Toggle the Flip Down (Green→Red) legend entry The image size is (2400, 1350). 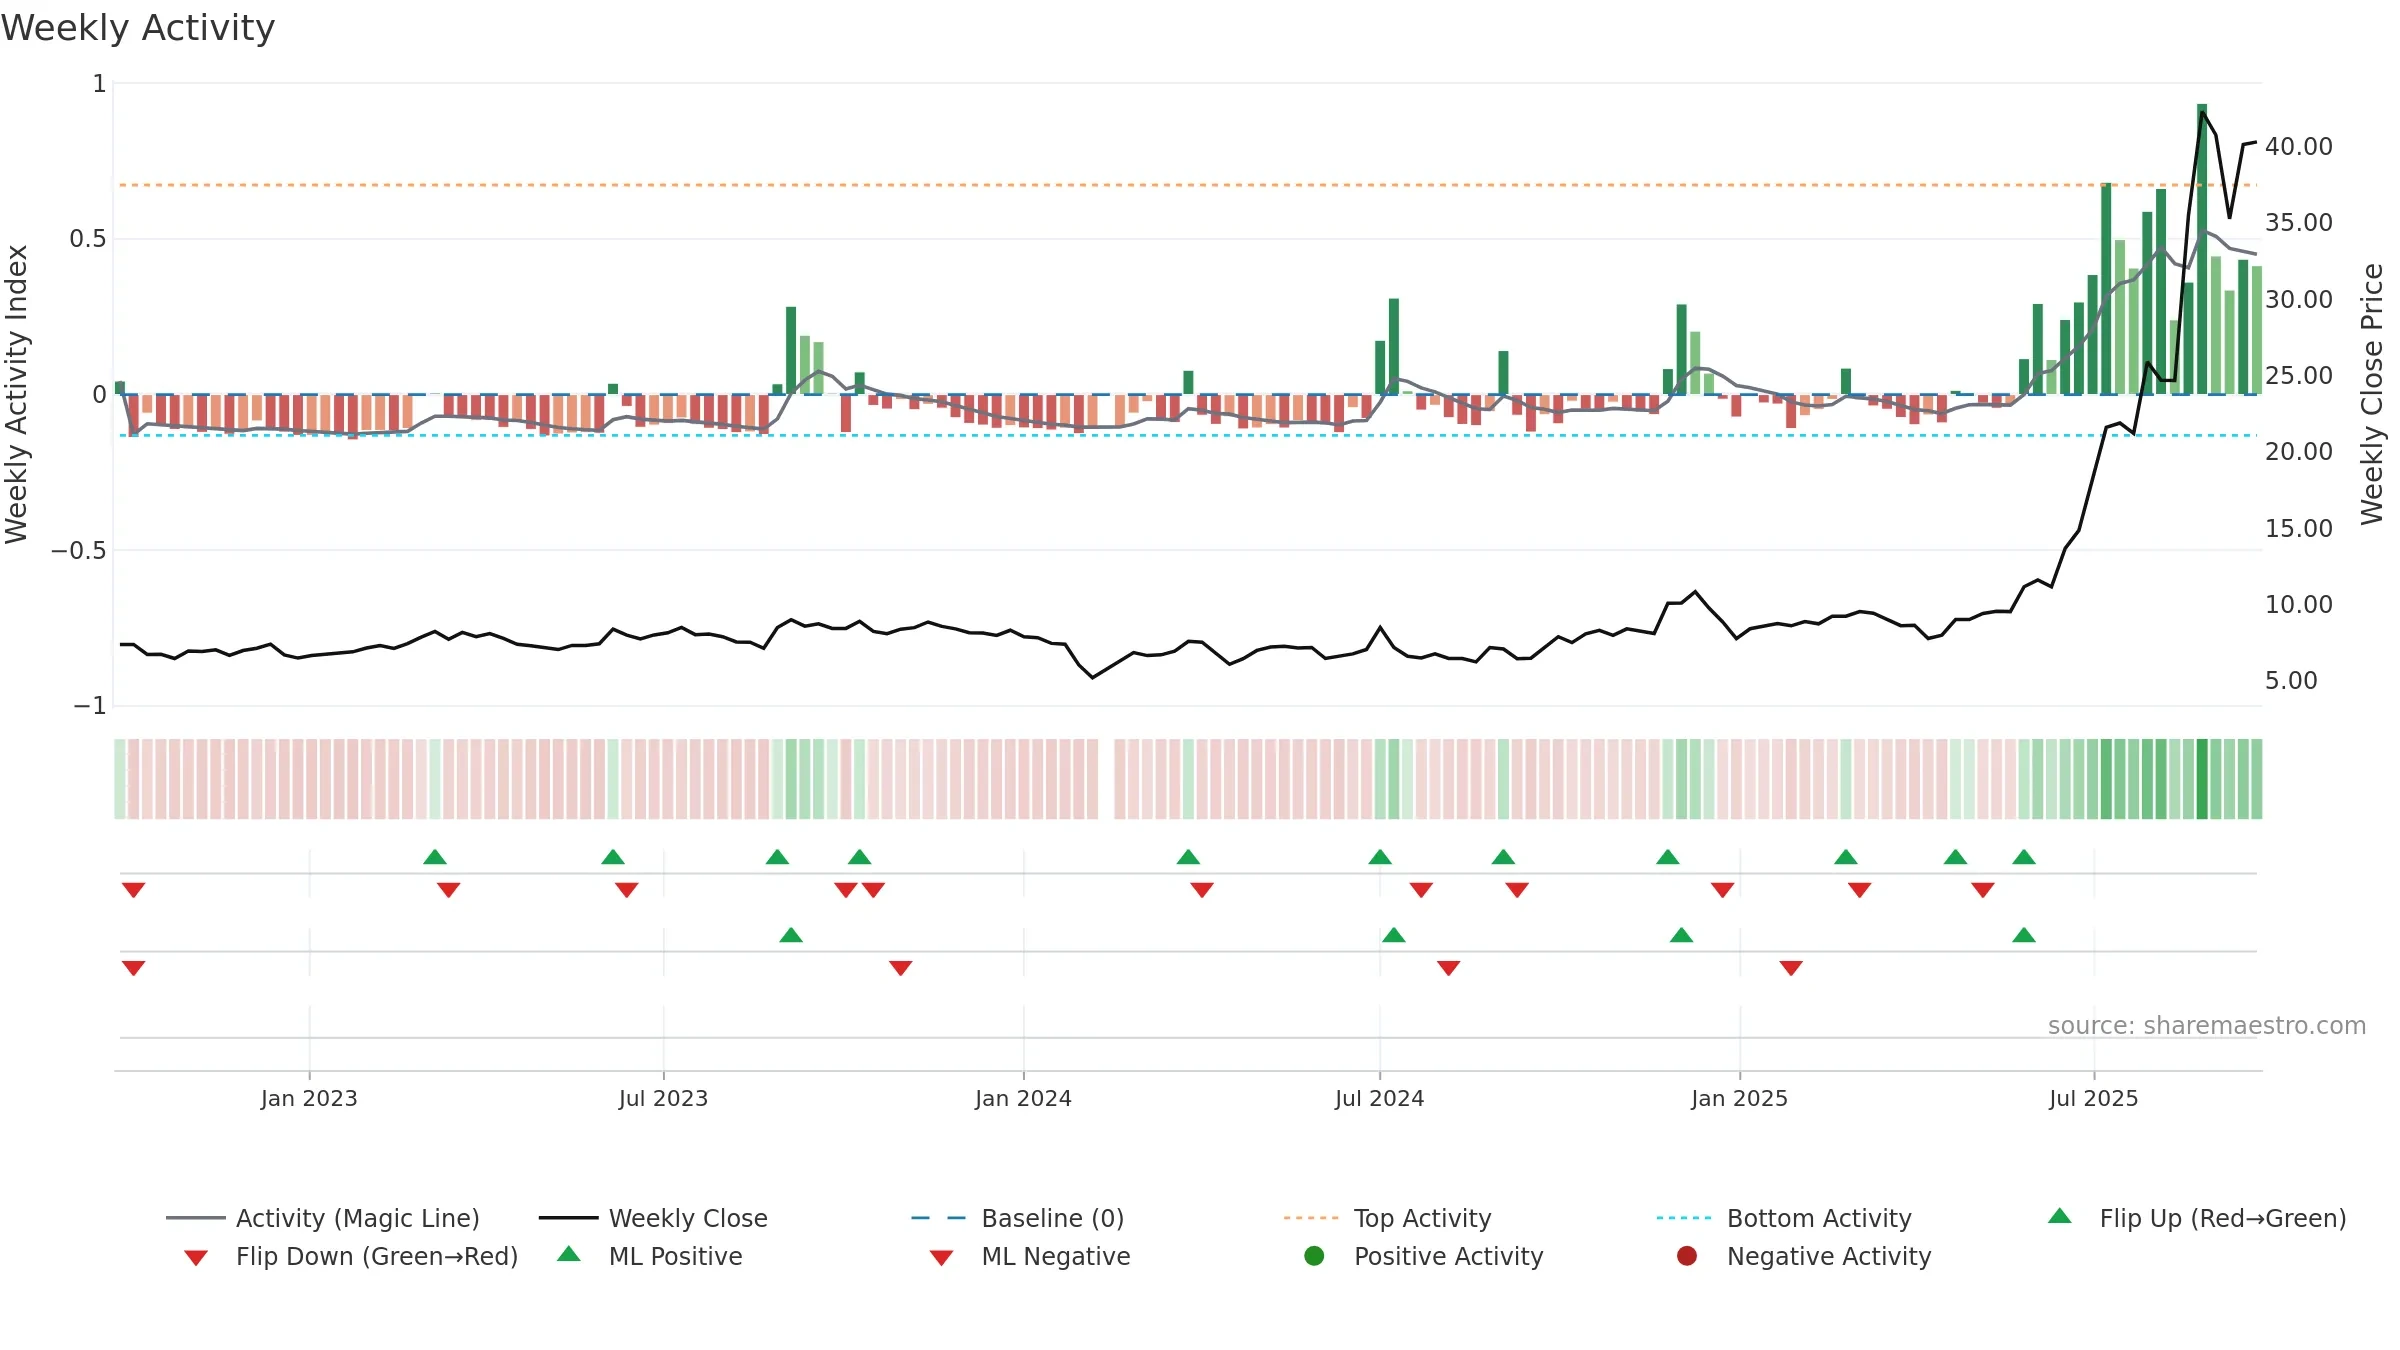(x=351, y=1256)
